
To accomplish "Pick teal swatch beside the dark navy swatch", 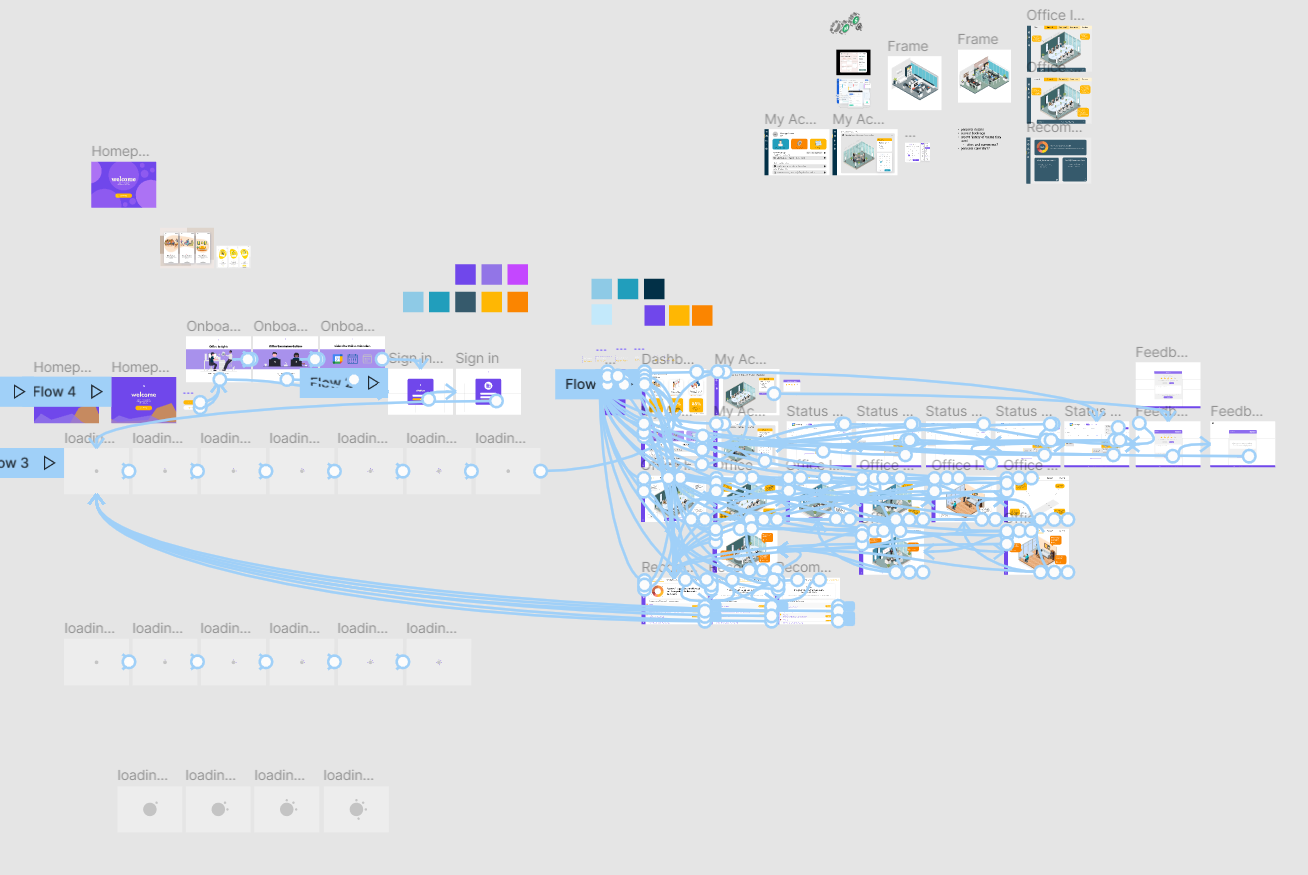I will click(628, 289).
